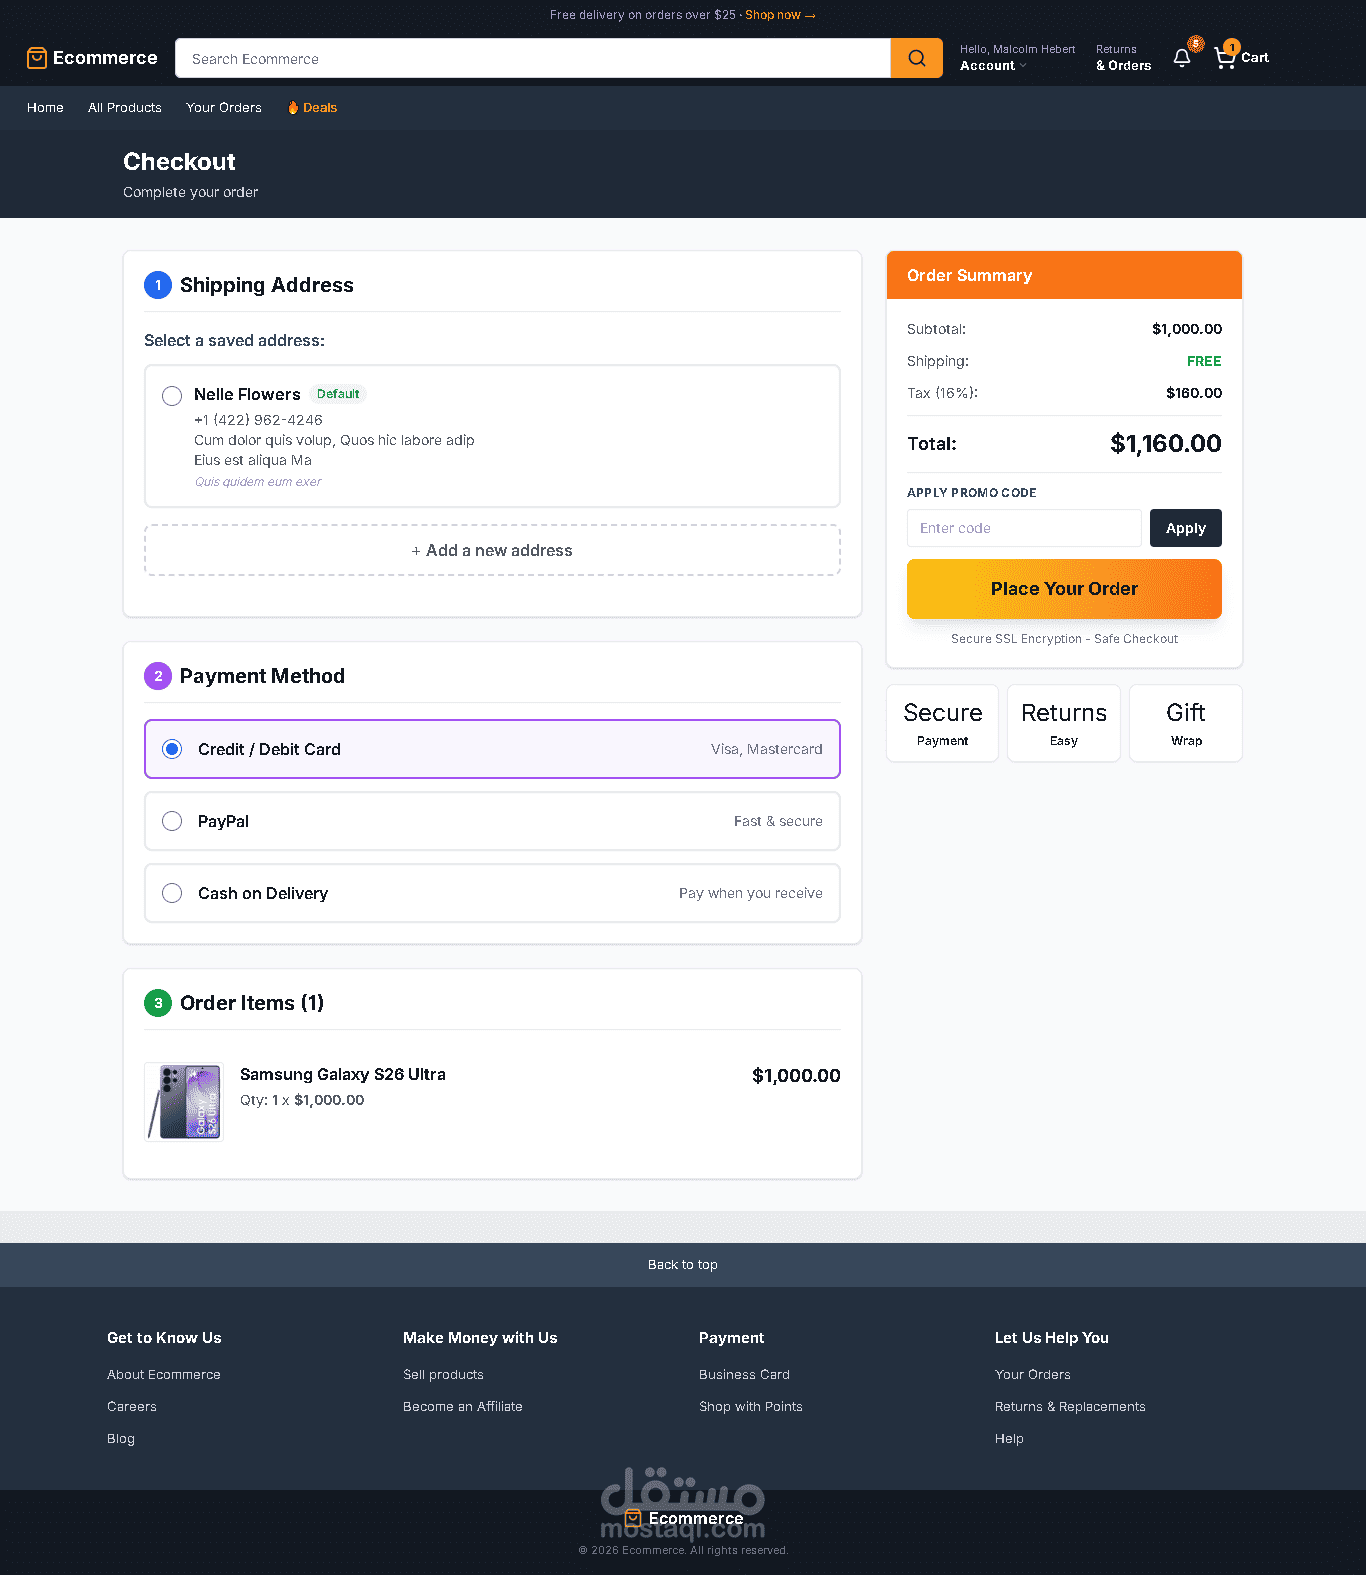Screen dimensions: 1366x1575
Task: Click the Ecommerce logo bag icon in the header
Action: coord(37,58)
